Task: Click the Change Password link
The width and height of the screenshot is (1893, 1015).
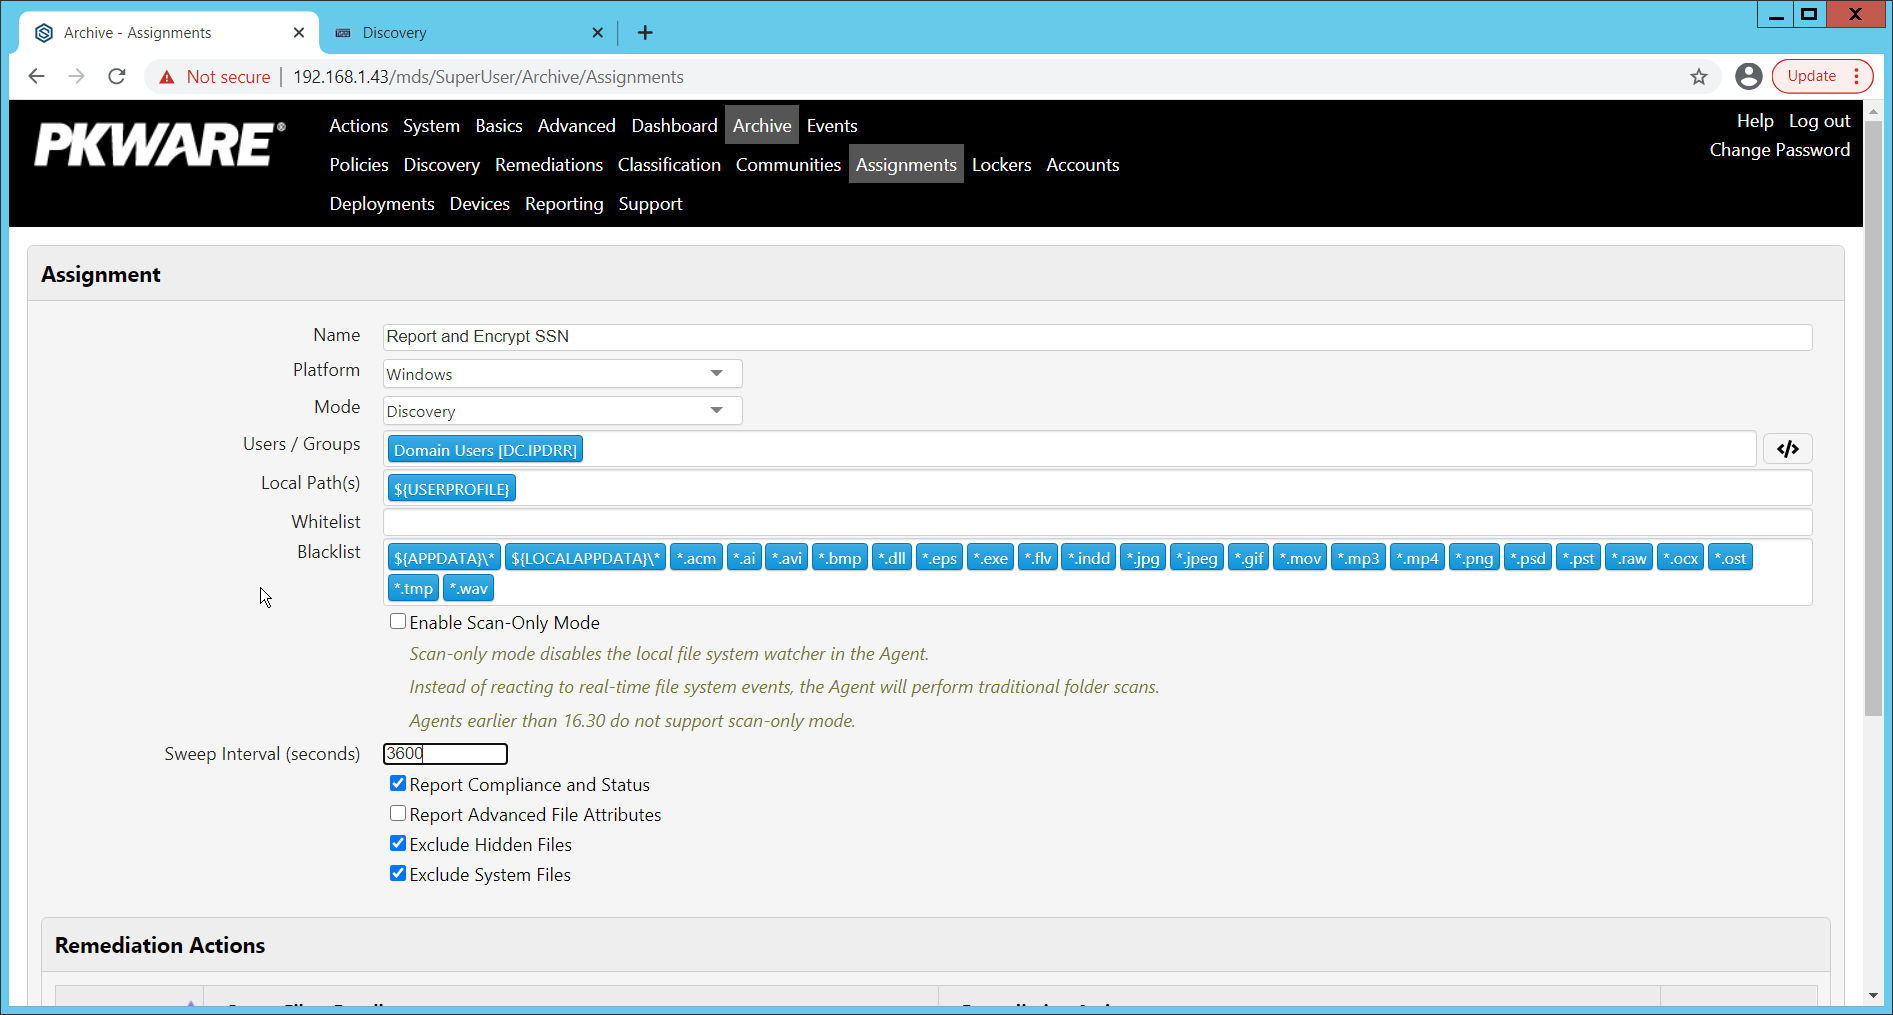Action: point(1780,150)
